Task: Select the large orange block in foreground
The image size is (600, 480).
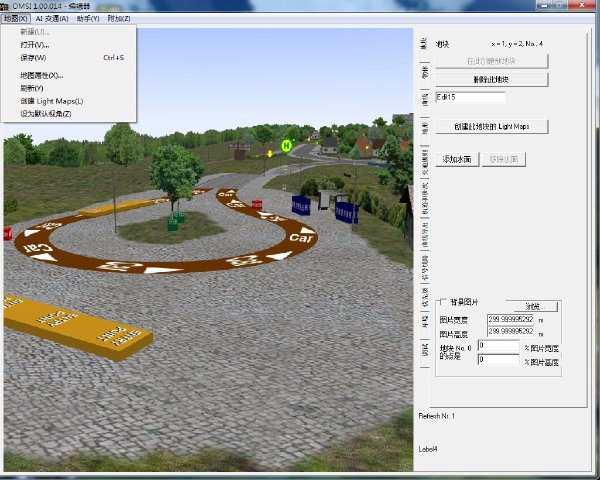Action: [77, 327]
